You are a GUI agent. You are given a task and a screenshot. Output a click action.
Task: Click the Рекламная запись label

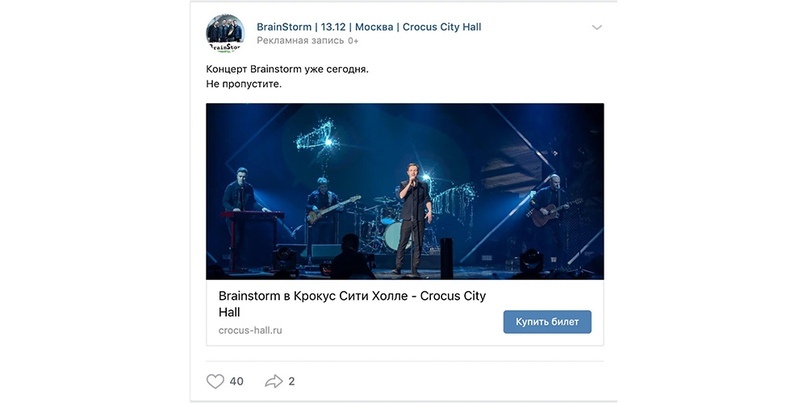click(x=301, y=41)
